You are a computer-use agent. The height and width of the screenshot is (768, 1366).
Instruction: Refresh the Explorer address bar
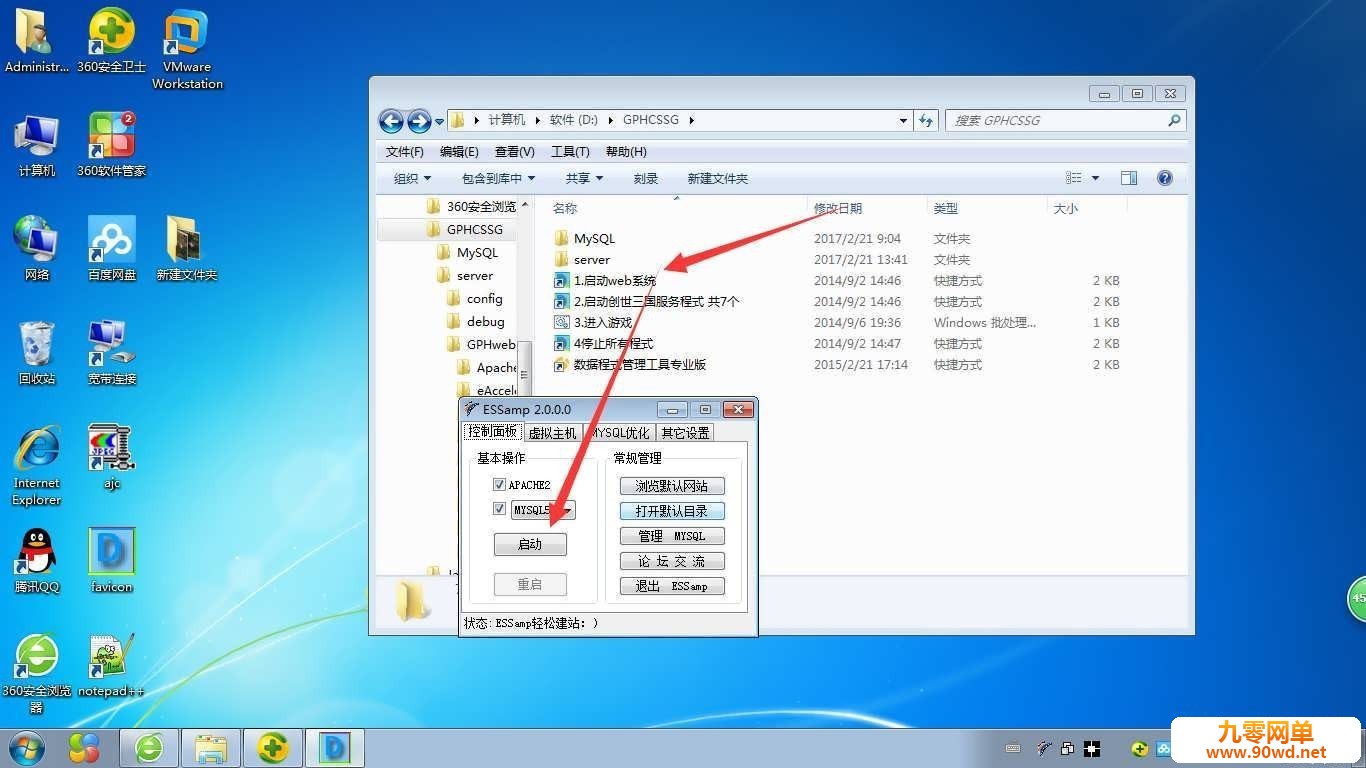click(927, 120)
